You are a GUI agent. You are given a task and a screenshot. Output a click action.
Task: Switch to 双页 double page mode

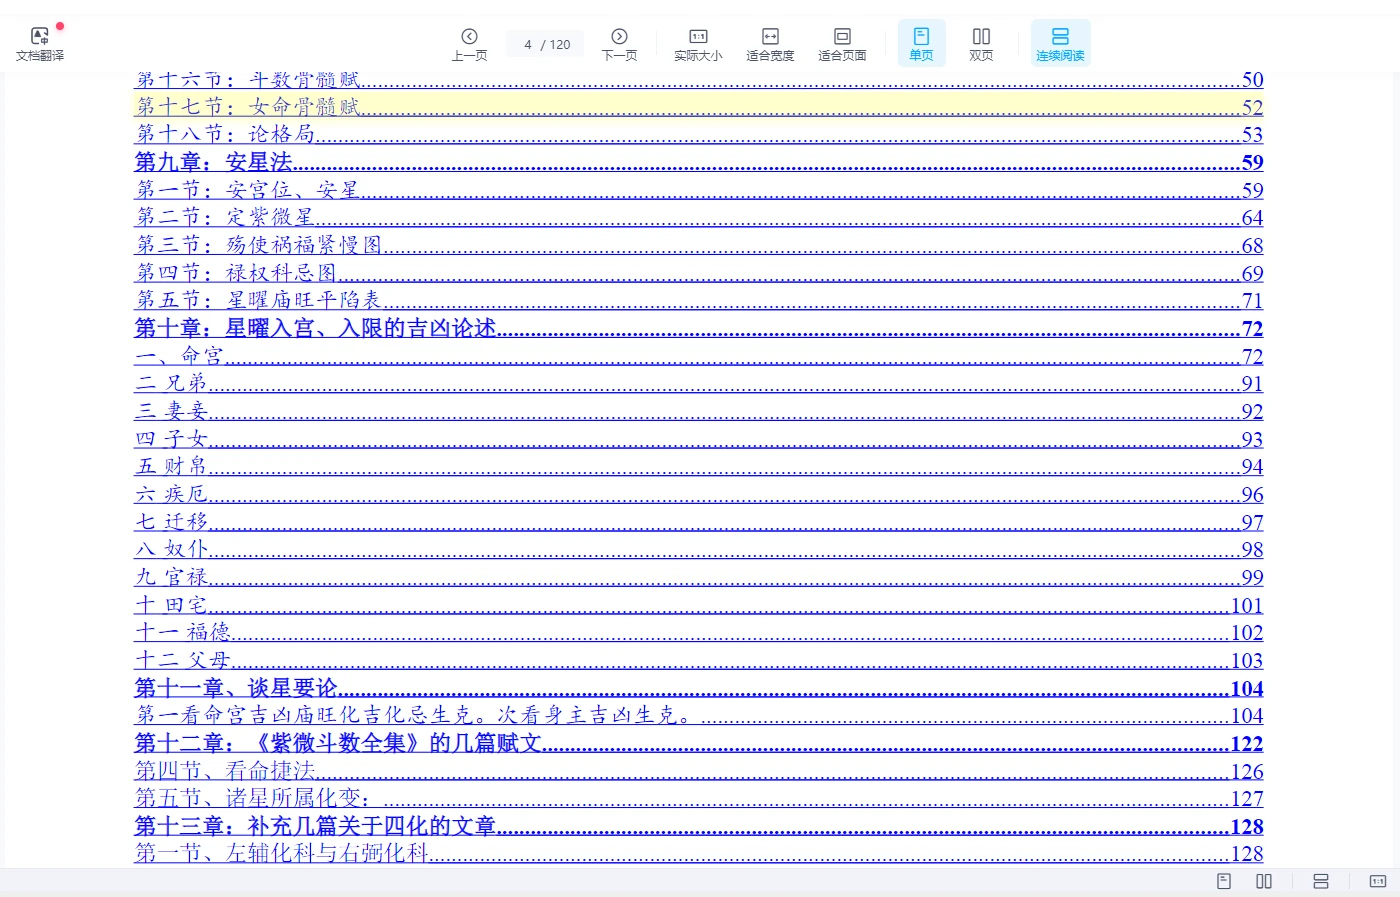click(x=981, y=45)
